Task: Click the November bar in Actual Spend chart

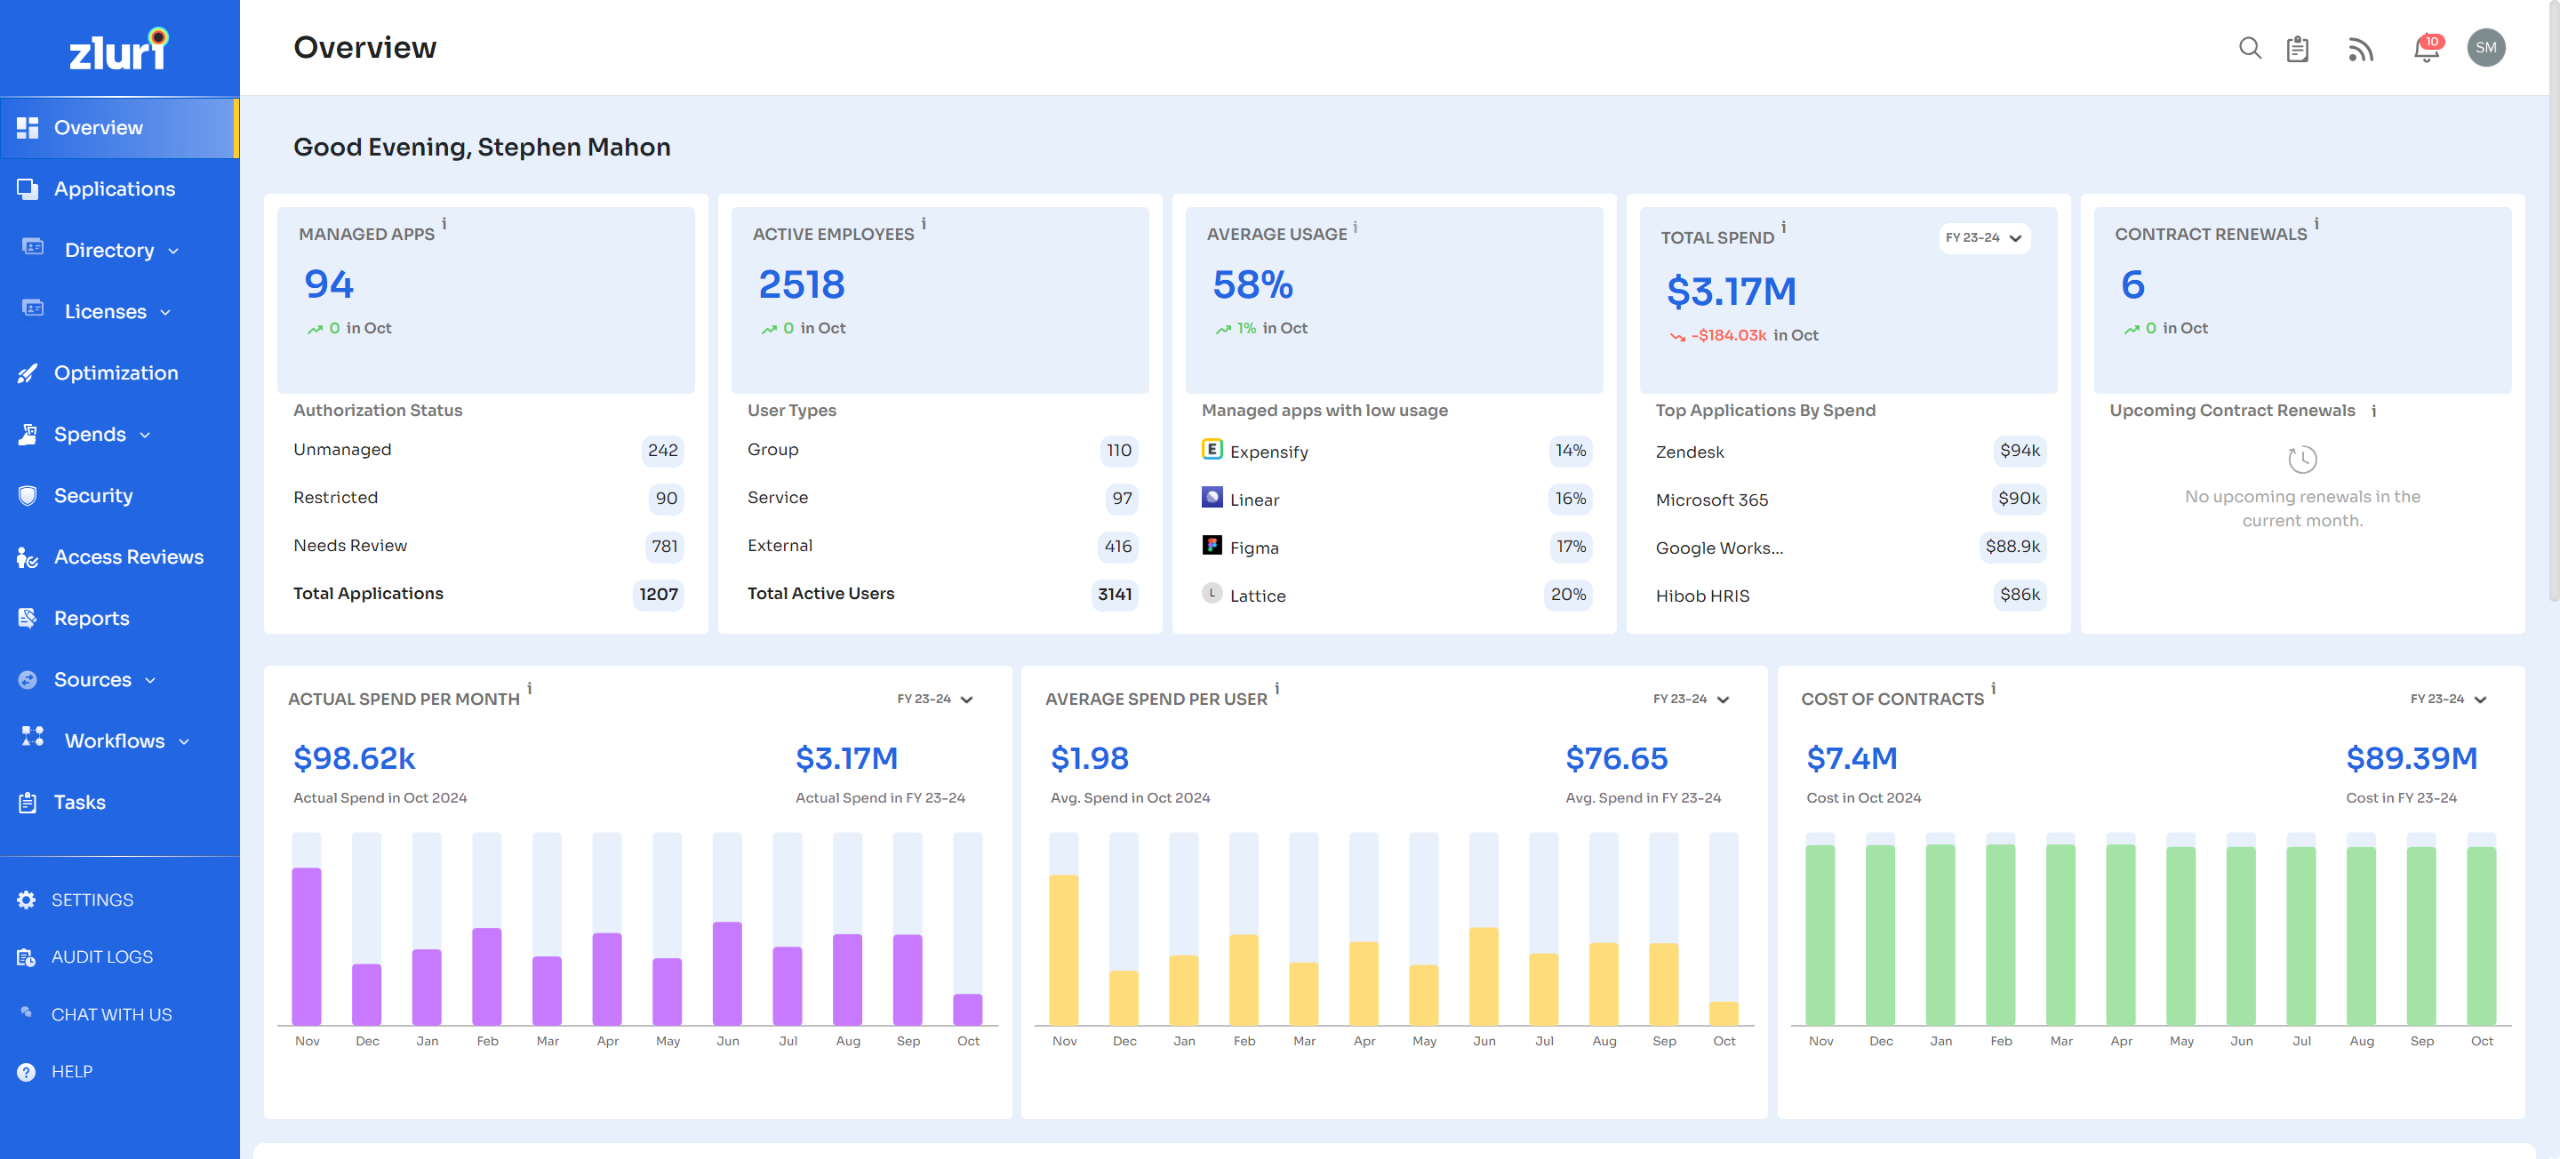Action: click(307, 945)
